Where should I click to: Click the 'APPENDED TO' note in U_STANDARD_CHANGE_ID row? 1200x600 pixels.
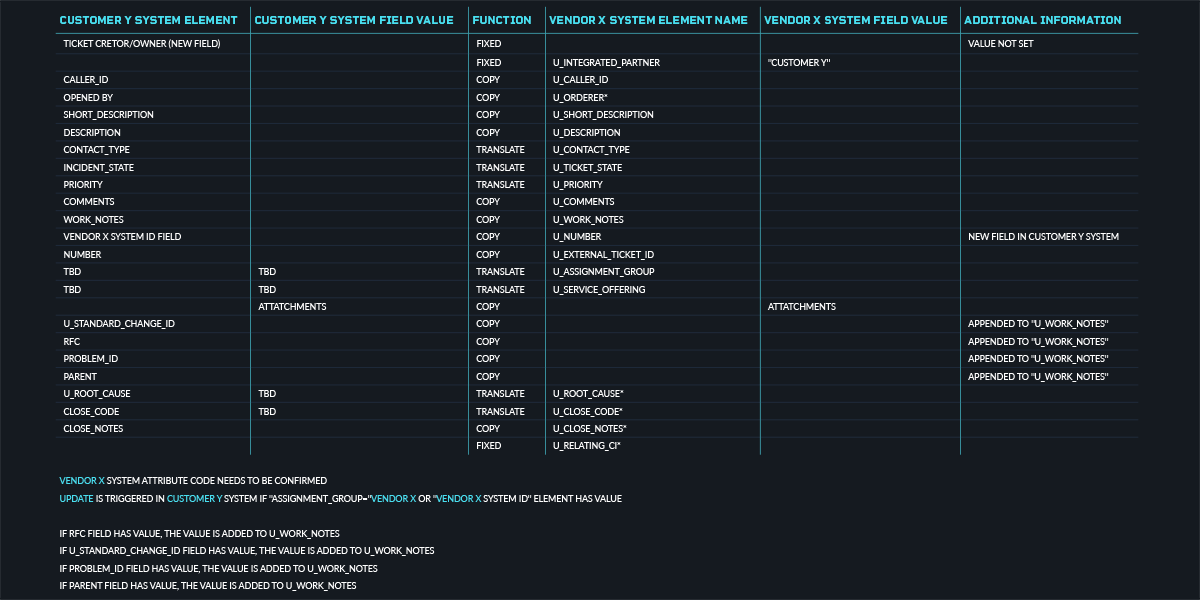click(x=1038, y=324)
